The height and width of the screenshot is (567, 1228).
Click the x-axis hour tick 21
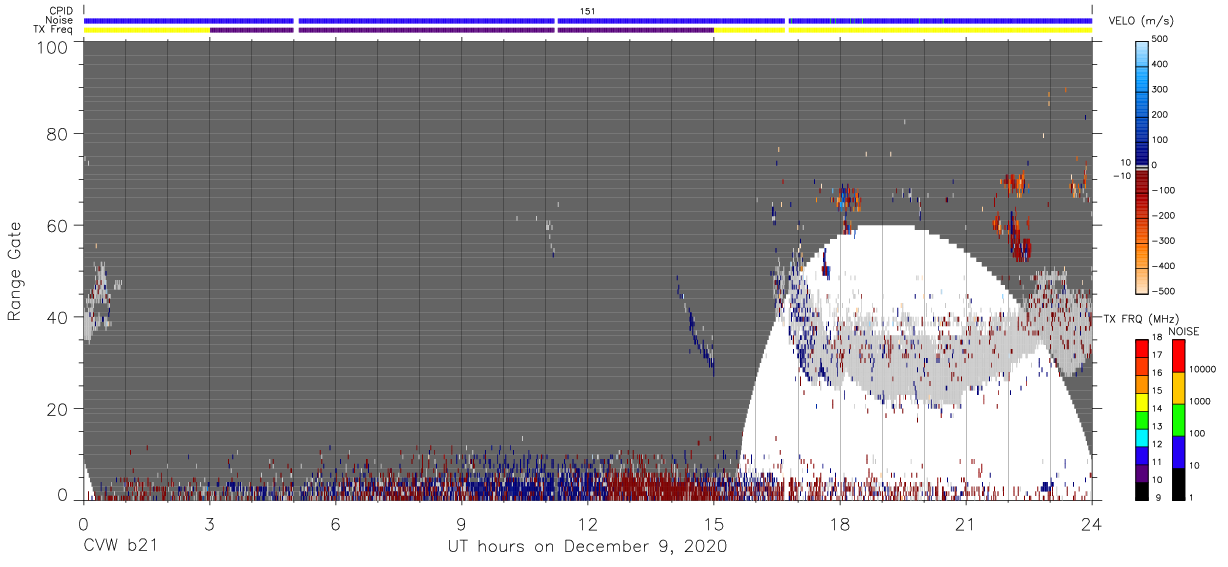click(966, 523)
